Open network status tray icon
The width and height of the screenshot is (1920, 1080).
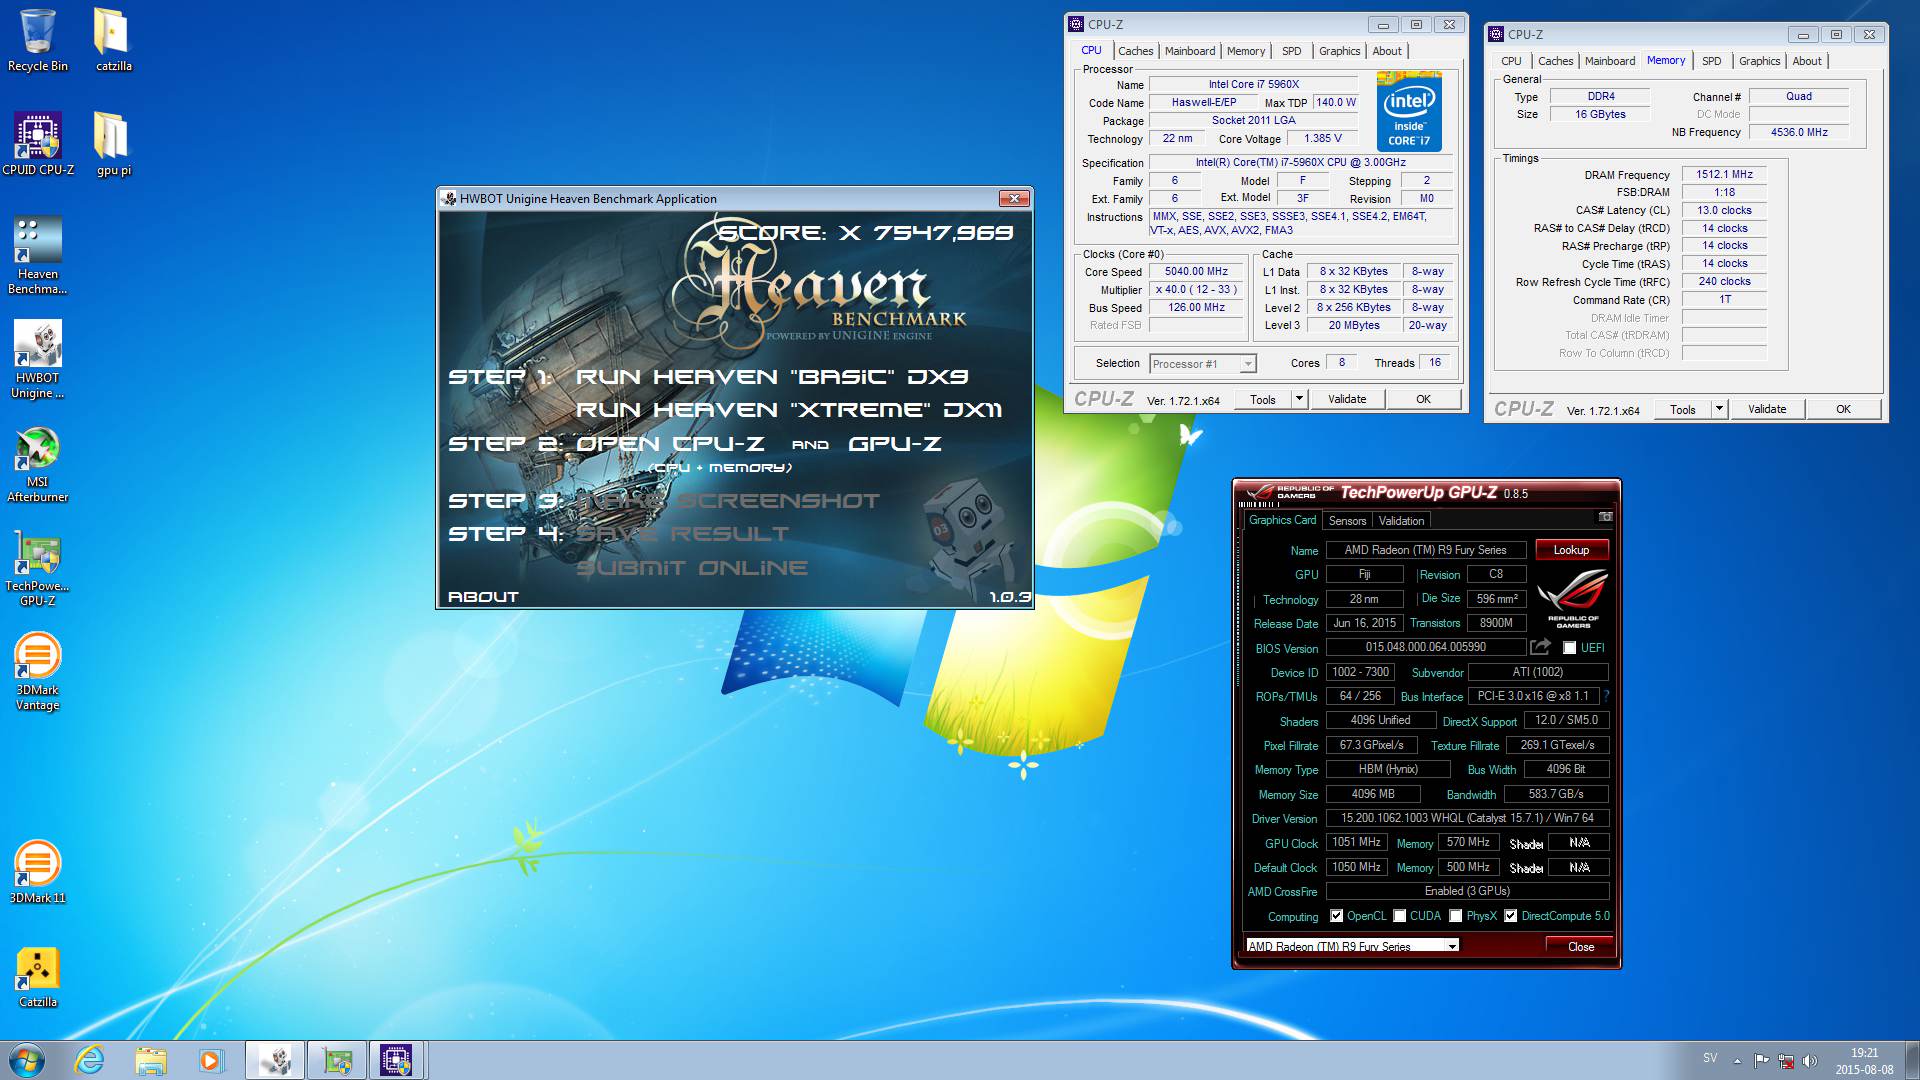(x=1786, y=1060)
